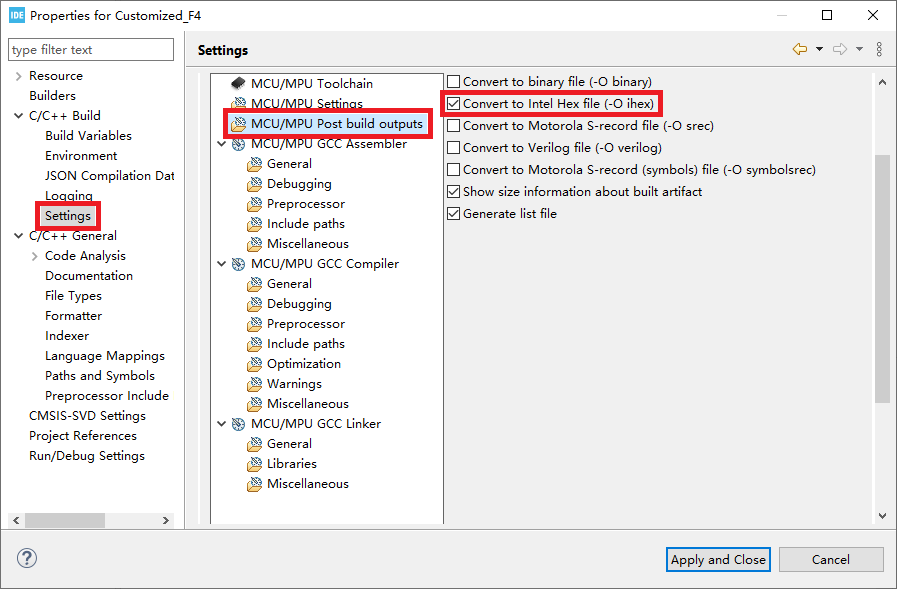
Task: Collapse the C/C++ Build tree node
Action: tap(18, 116)
